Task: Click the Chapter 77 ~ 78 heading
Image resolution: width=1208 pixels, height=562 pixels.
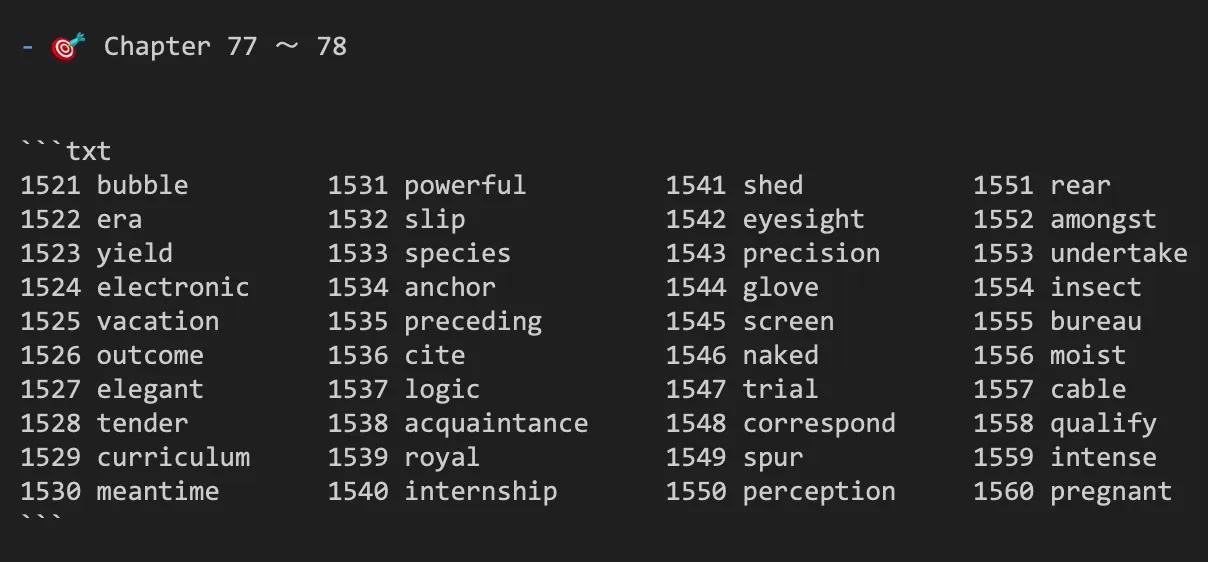Action: coord(225,46)
